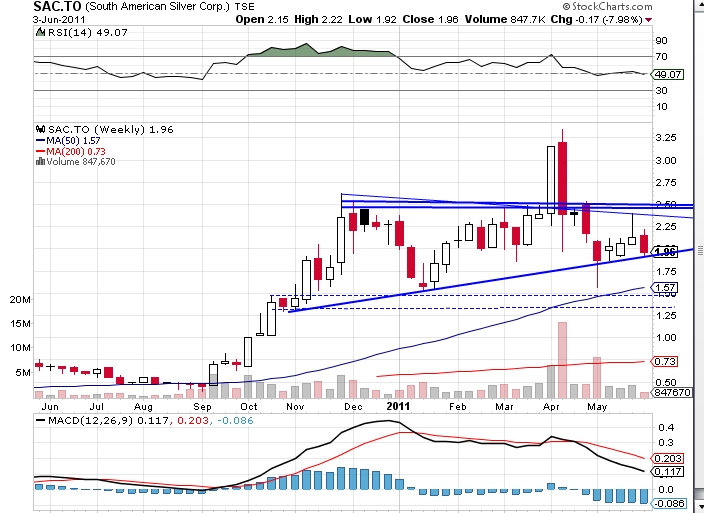Click the red 0.203 value in MACD legend
The width and height of the screenshot is (704, 513).
click(193, 421)
